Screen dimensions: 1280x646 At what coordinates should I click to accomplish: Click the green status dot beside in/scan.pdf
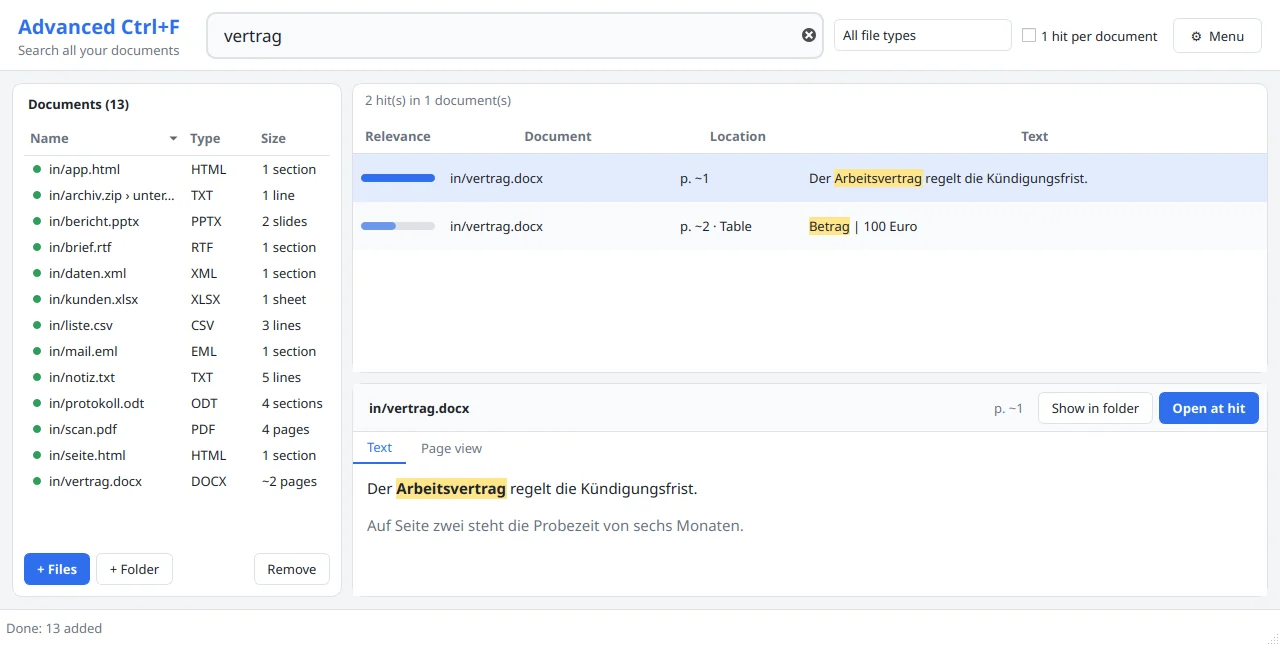point(37,430)
